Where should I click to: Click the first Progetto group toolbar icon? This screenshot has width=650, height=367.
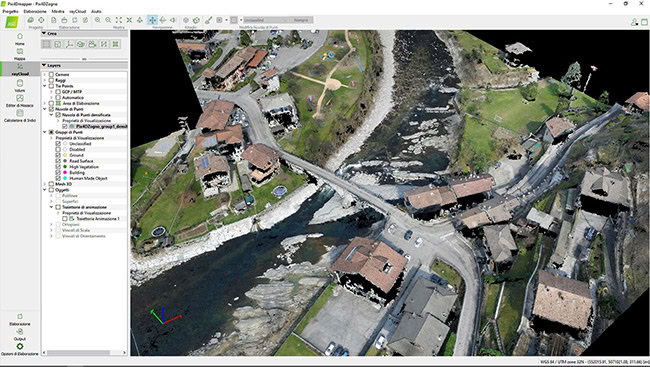pyautogui.click(x=31, y=20)
